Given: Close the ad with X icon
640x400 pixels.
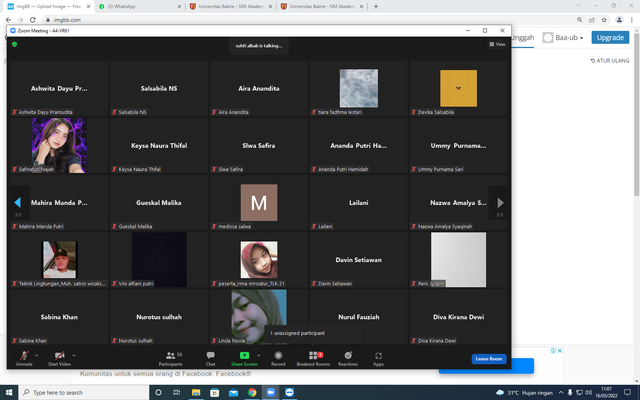Looking at the screenshot, I should pyautogui.click(x=560, y=351).
